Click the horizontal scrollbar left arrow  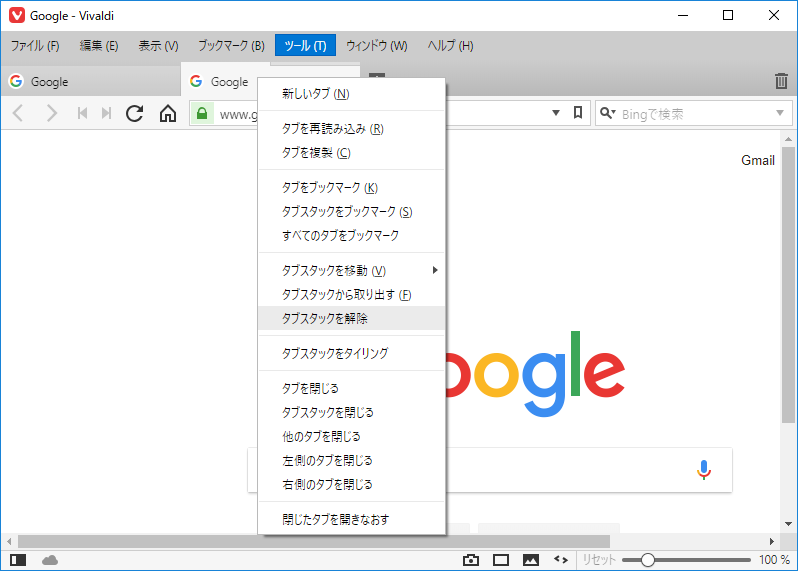point(9,541)
